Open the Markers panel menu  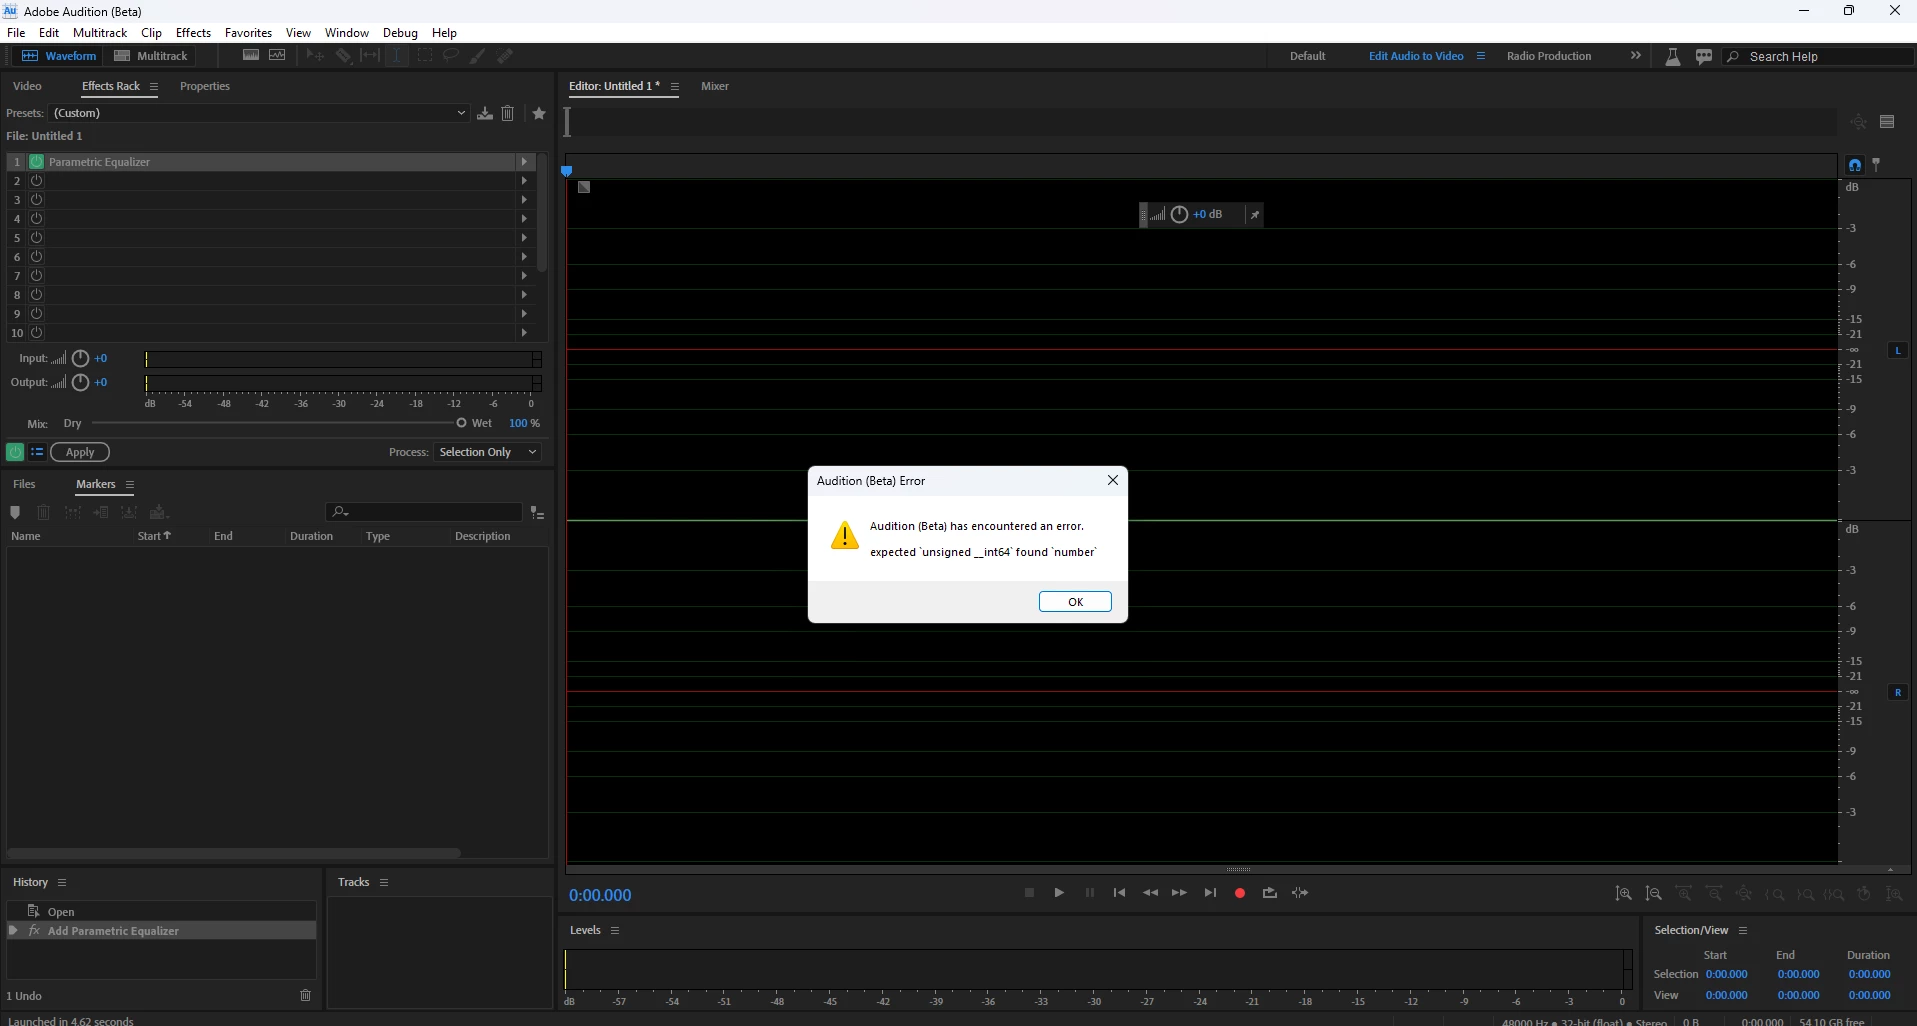click(130, 485)
